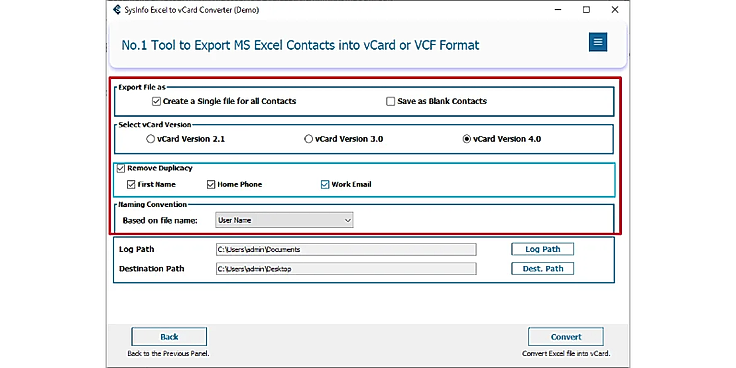The width and height of the screenshot is (736, 368).
Task: Click the Log Path button
Action: coord(543,249)
